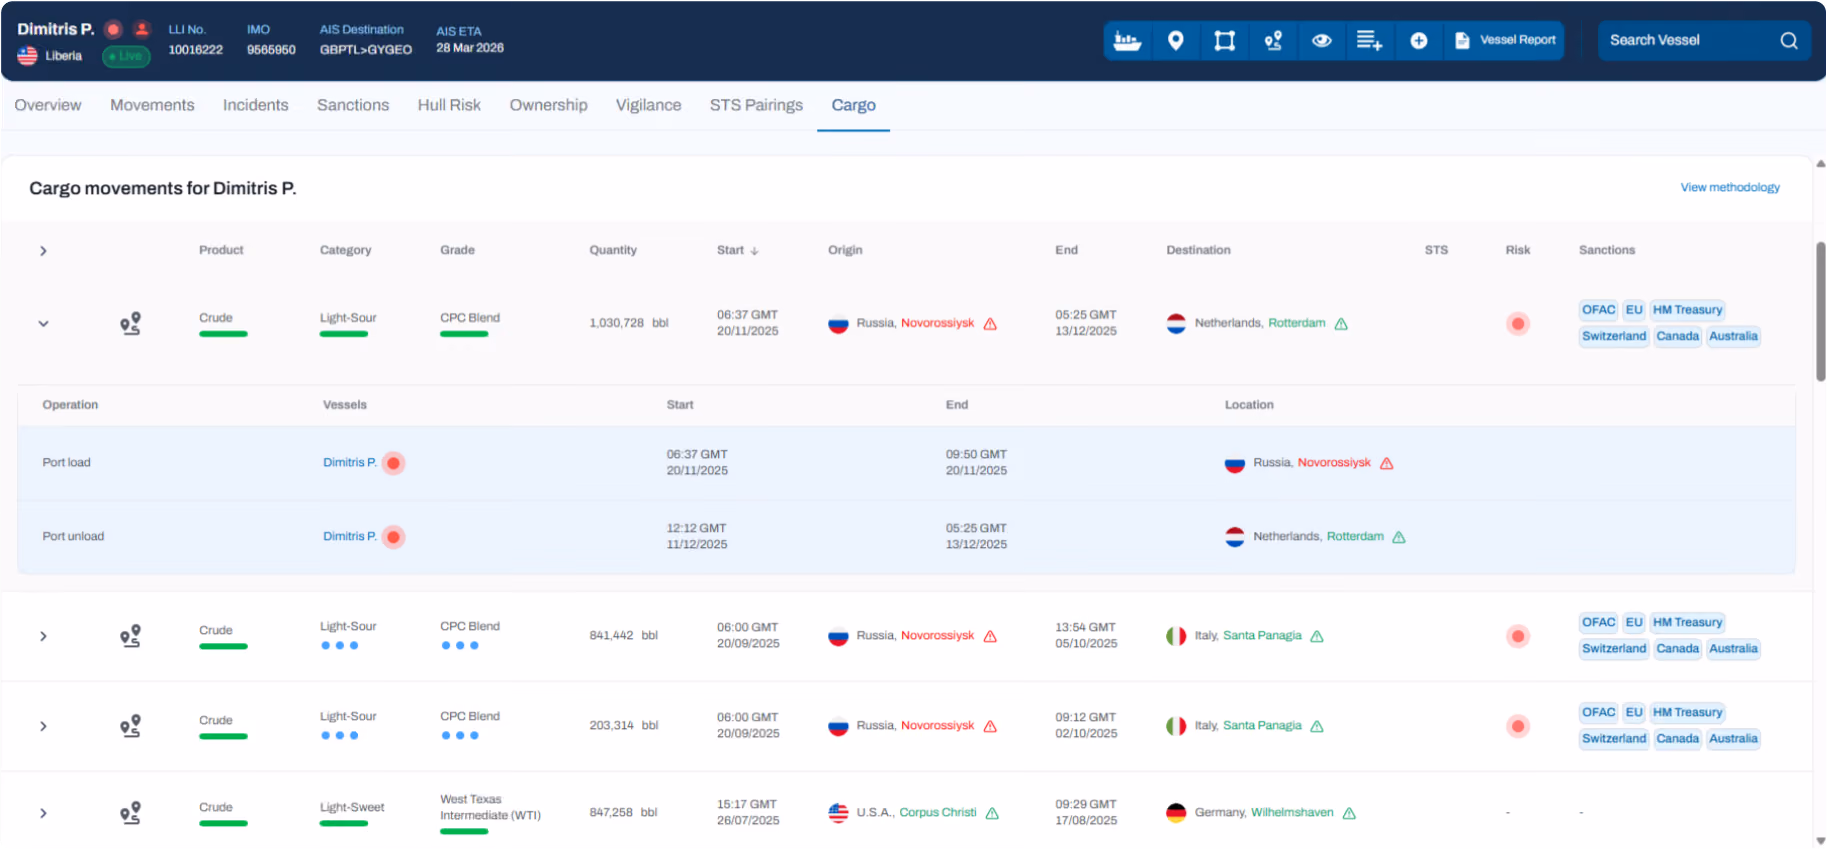Open the Vigilance tab
The width and height of the screenshot is (1827, 849).
(x=648, y=105)
